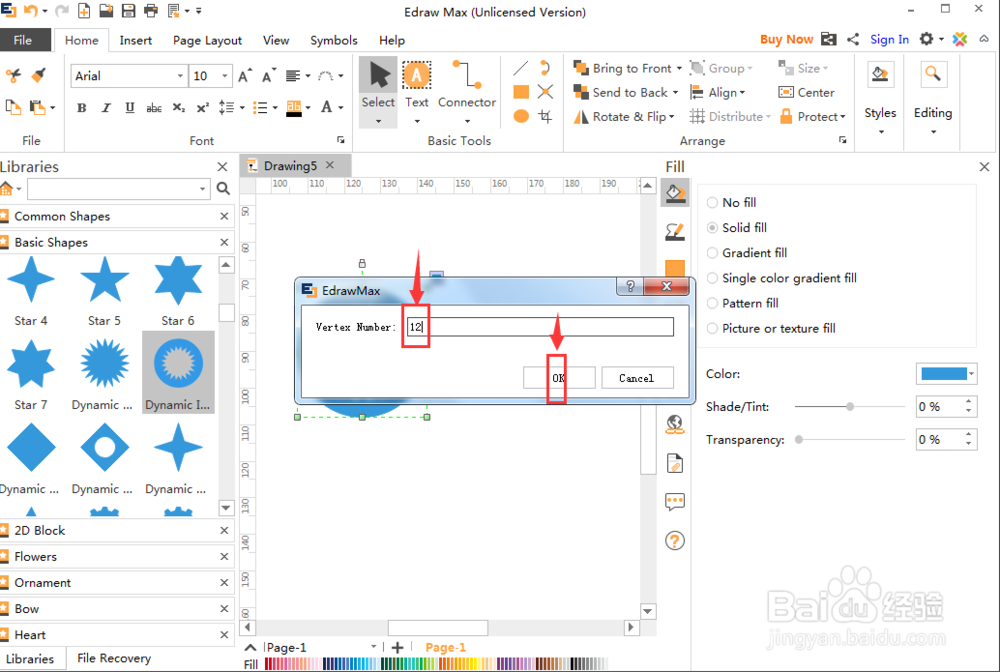Adjust the Shade/Tint slider
This screenshot has height=672, width=1000.
tap(849, 407)
